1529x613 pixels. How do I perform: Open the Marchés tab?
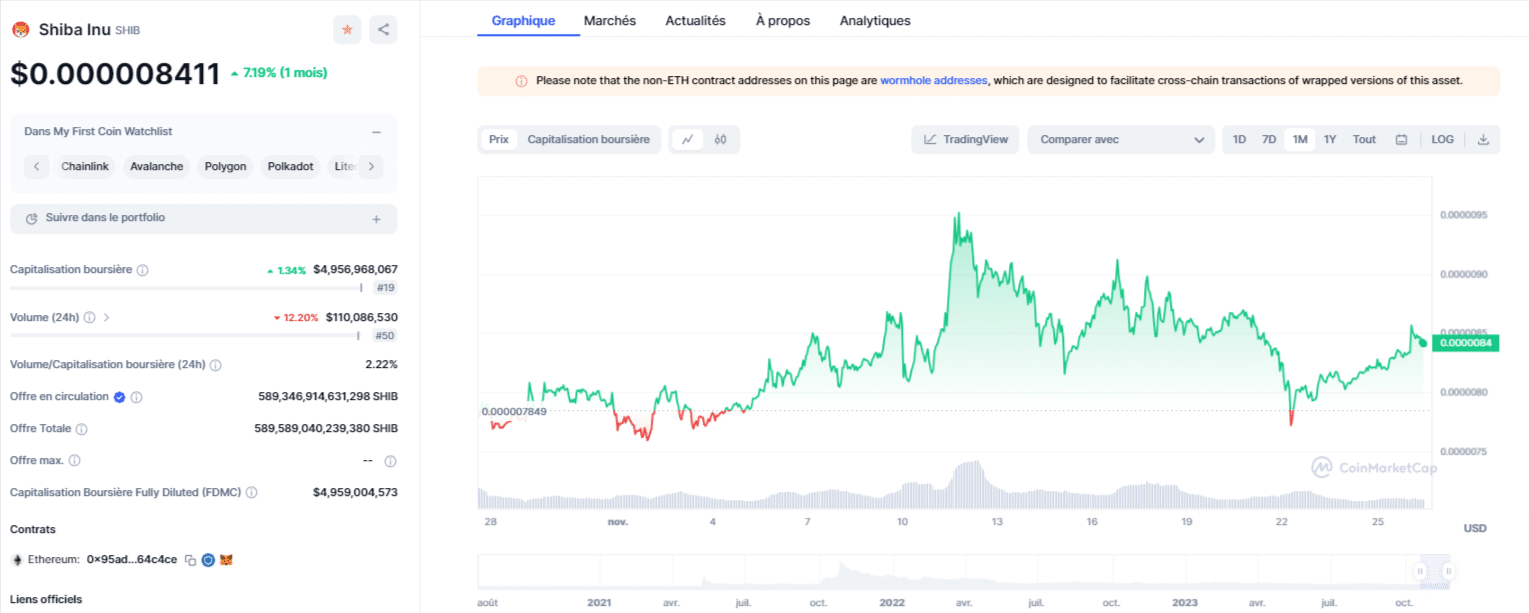[x=610, y=21]
